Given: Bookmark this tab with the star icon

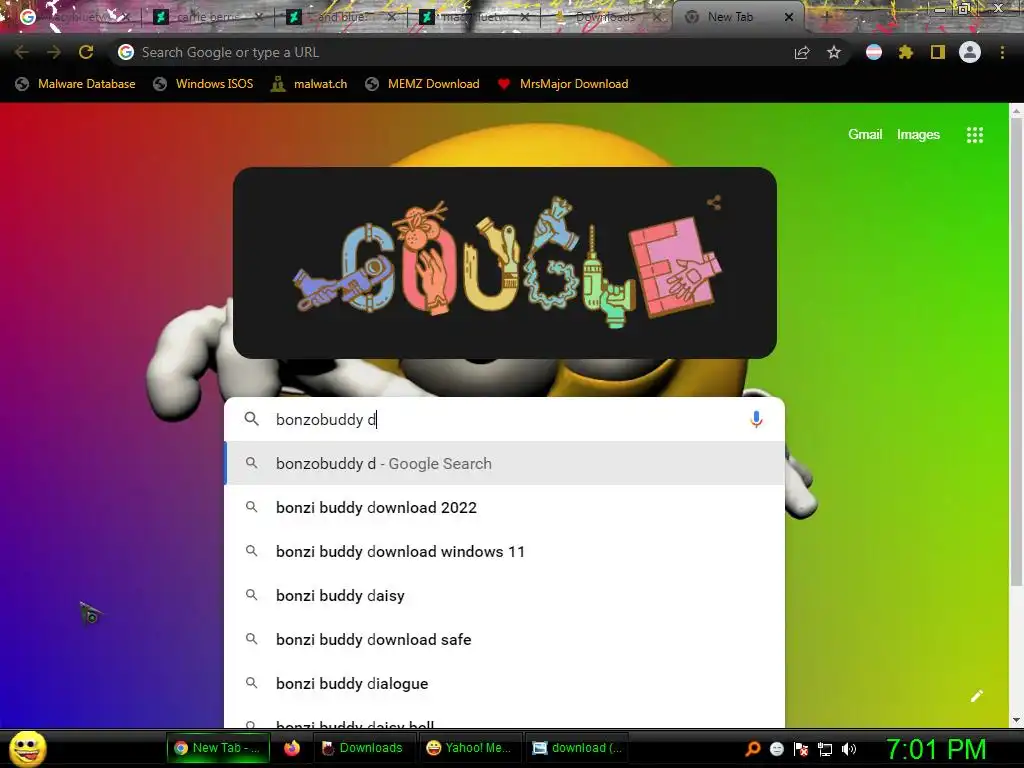Looking at the screenshot, I should coord(834,52).
